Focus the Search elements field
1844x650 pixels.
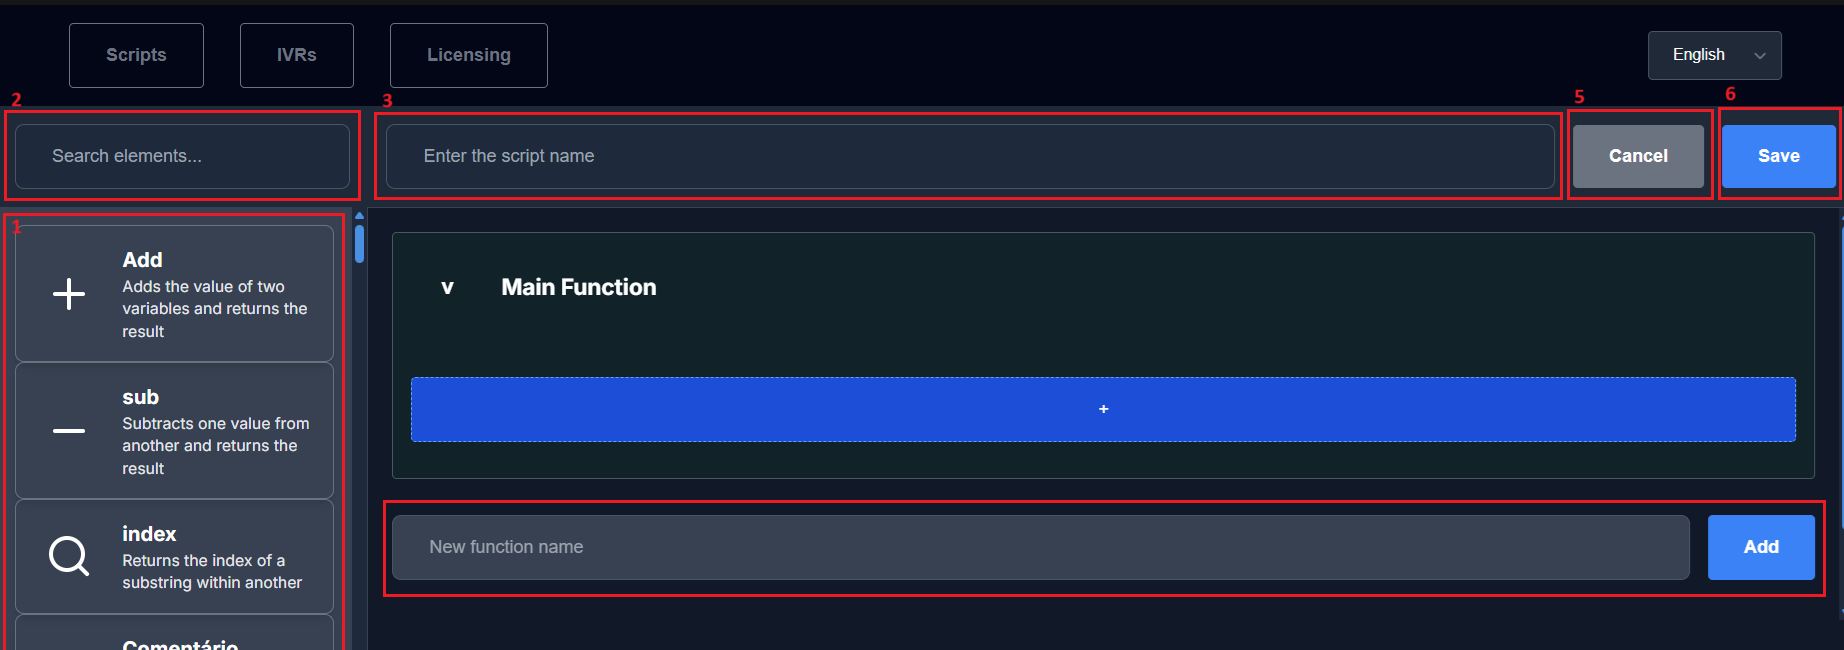[182, 156]
